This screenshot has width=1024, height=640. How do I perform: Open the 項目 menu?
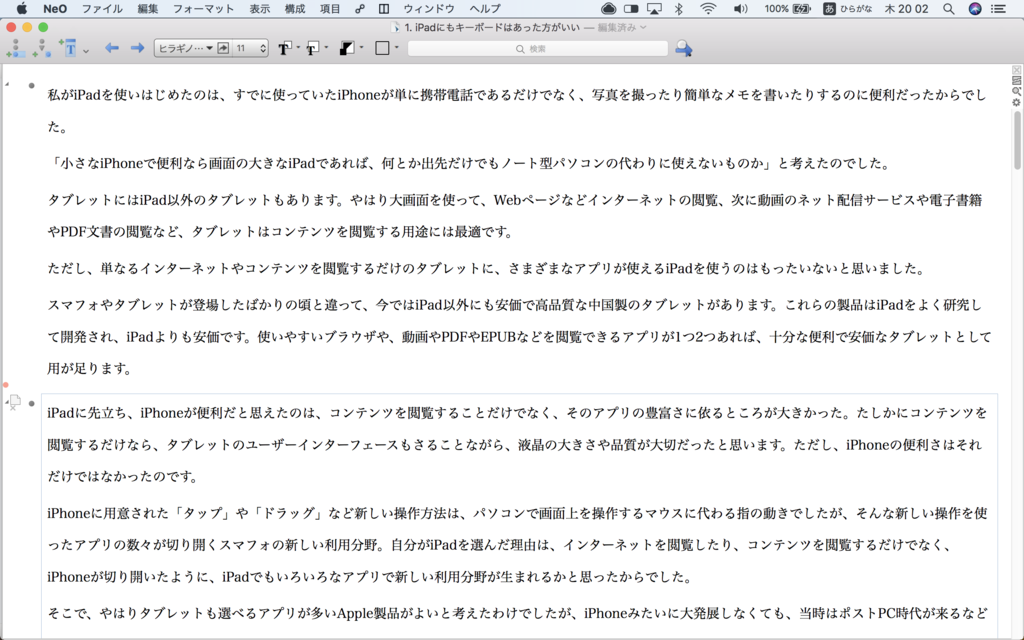(x=330, y=8)
